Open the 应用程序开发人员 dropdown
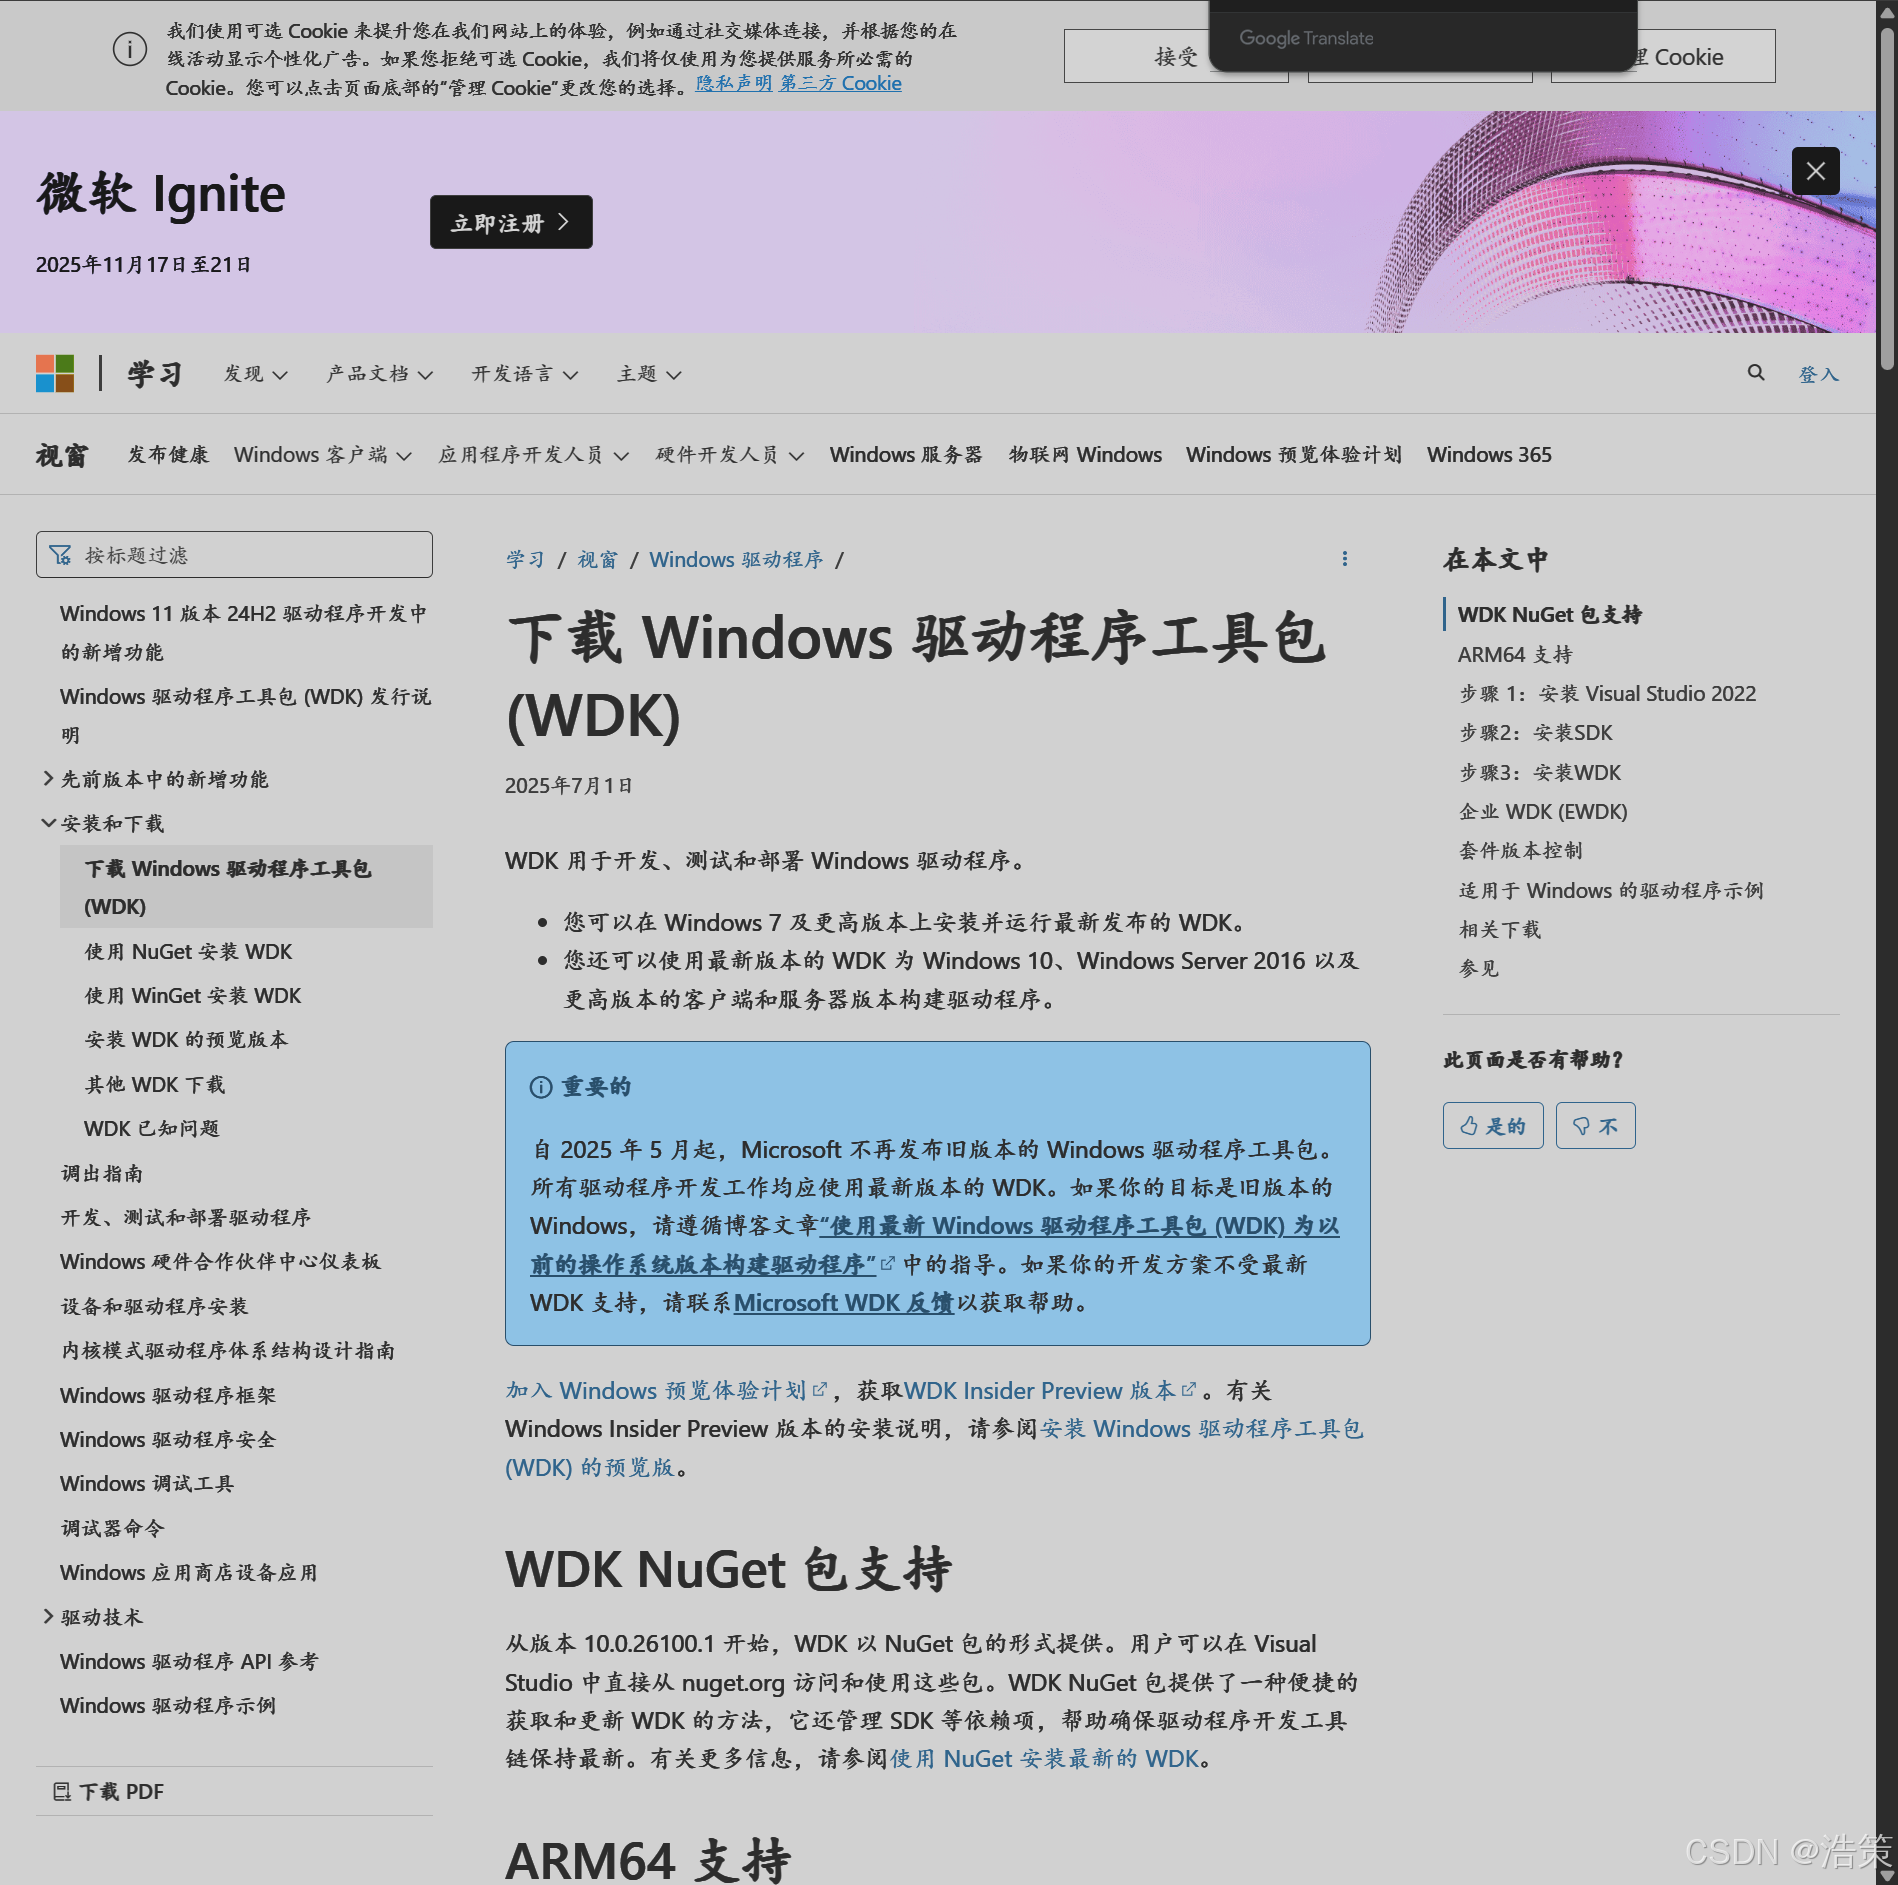 coord(534,455)
